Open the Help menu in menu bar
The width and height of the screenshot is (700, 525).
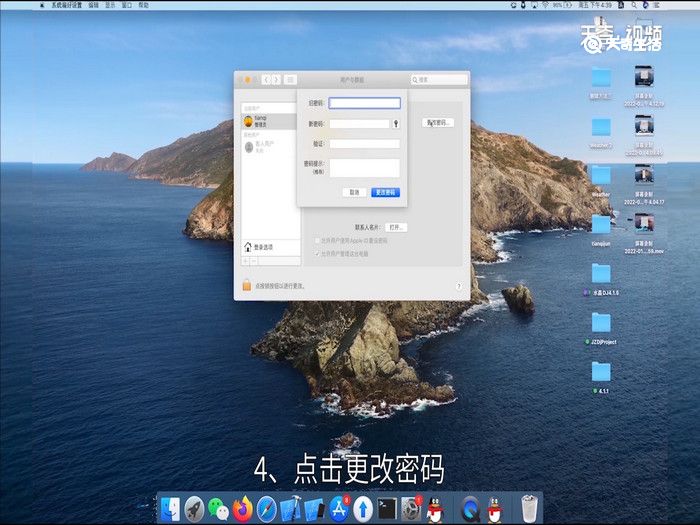pos(143,5)
